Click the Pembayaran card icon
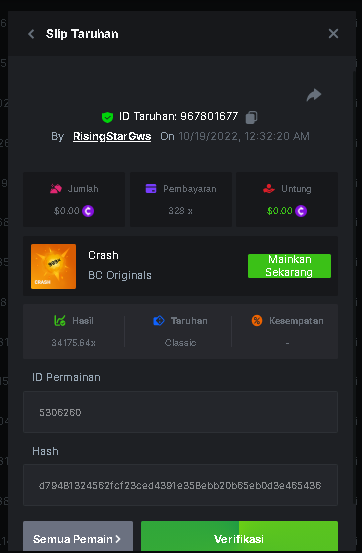362x553 pixels. (151, 189)
